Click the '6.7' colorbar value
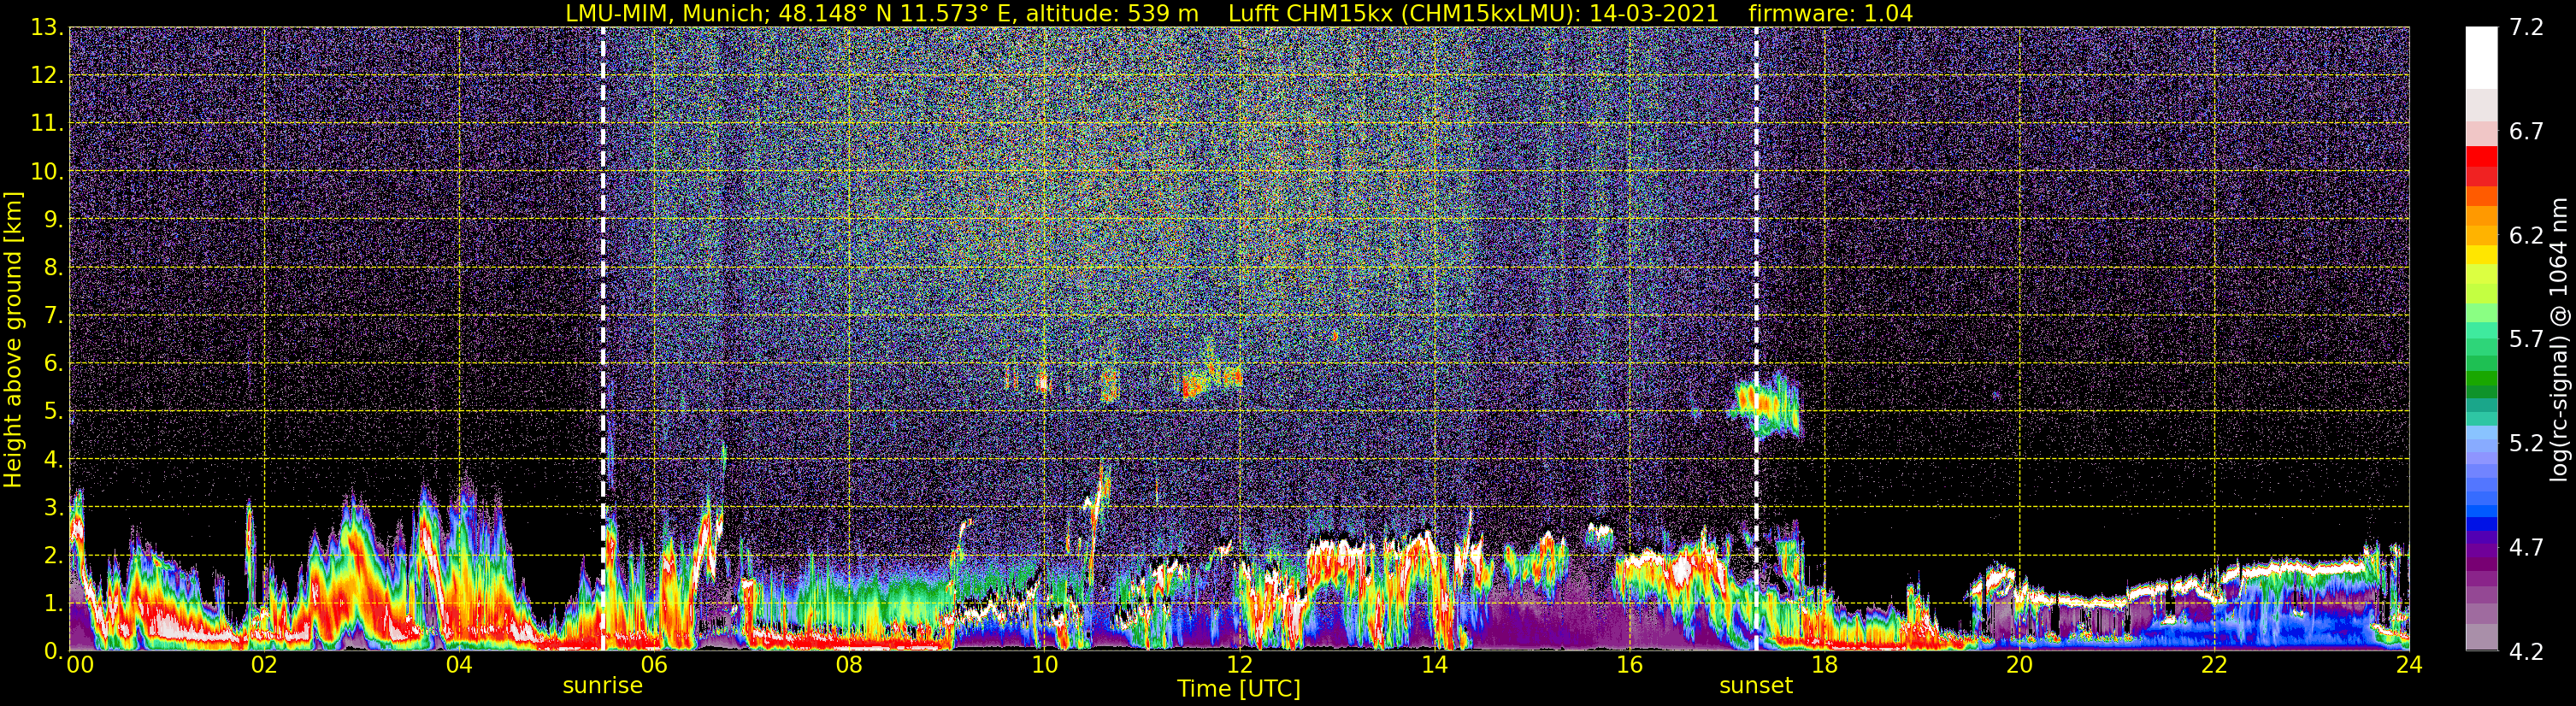 point(2526,131)
